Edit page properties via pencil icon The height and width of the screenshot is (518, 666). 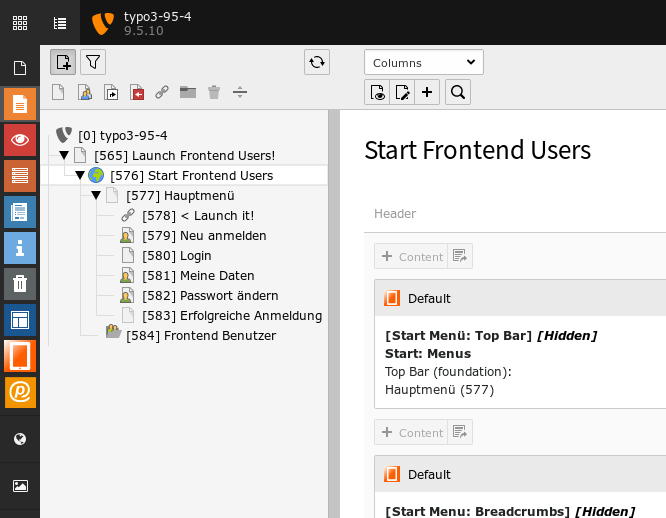click(403, 93)
